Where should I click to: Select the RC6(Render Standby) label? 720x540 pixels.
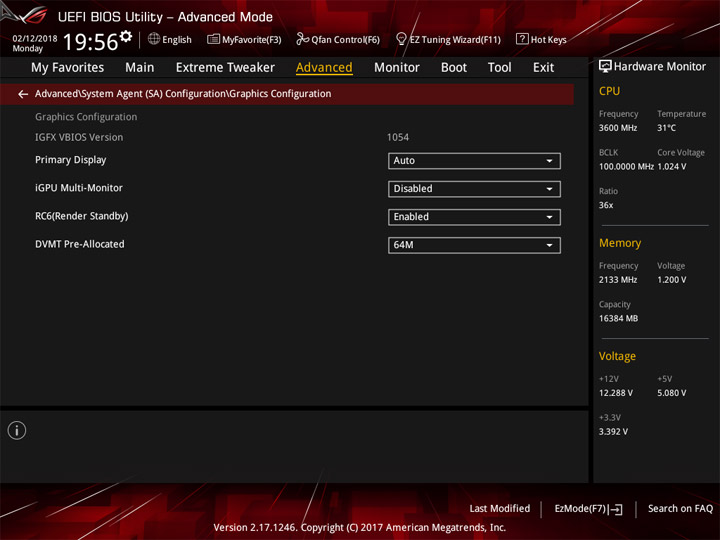point(82,216)
